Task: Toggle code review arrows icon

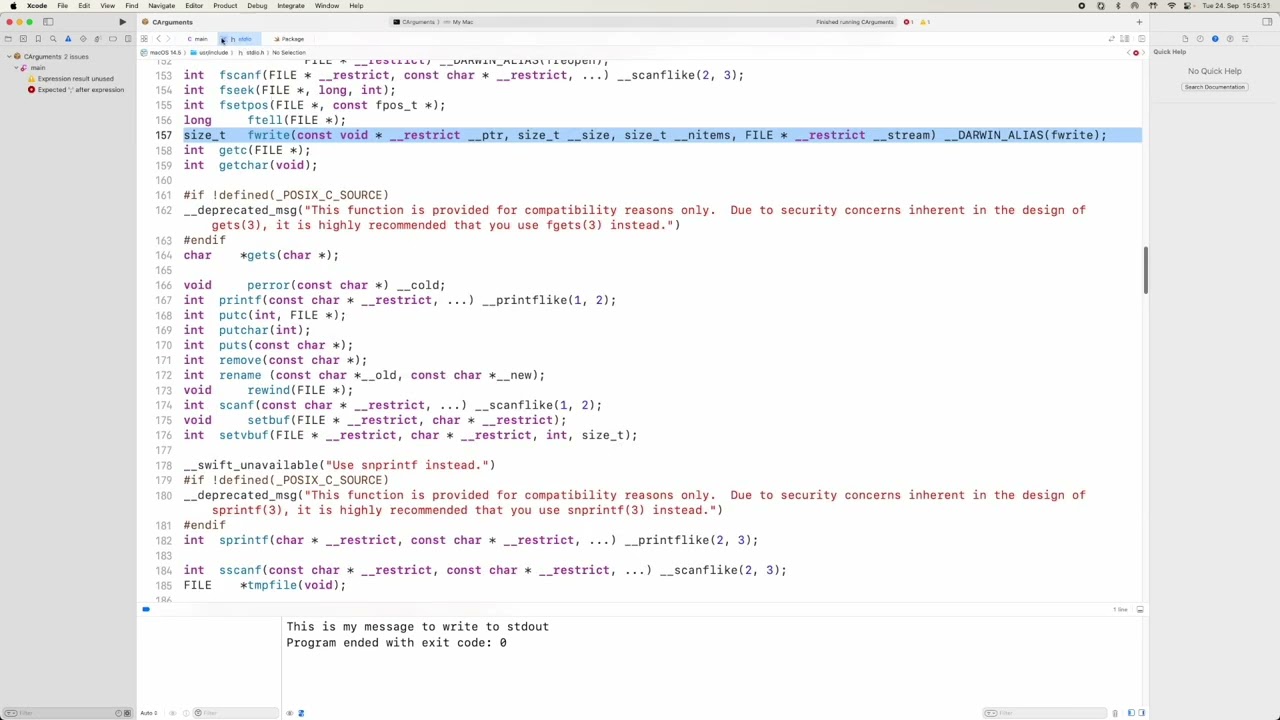Action: click(x=1111, y=39)
